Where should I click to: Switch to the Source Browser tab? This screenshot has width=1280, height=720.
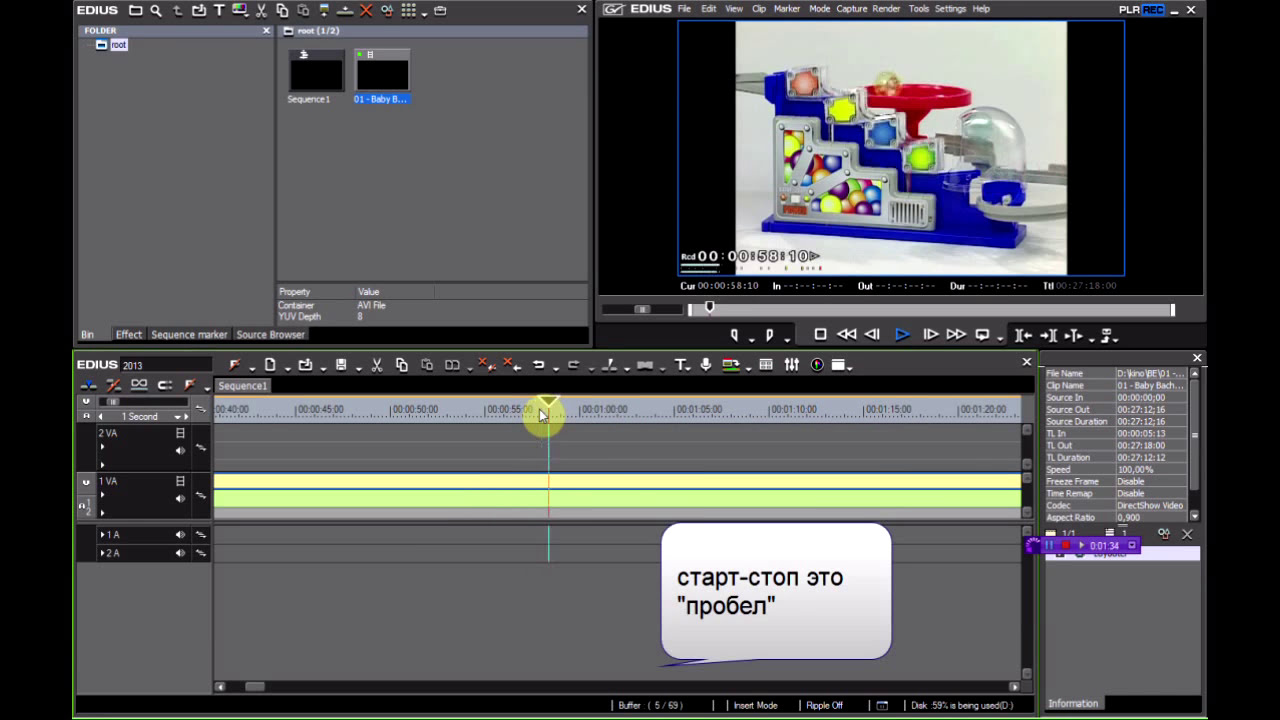270,335
